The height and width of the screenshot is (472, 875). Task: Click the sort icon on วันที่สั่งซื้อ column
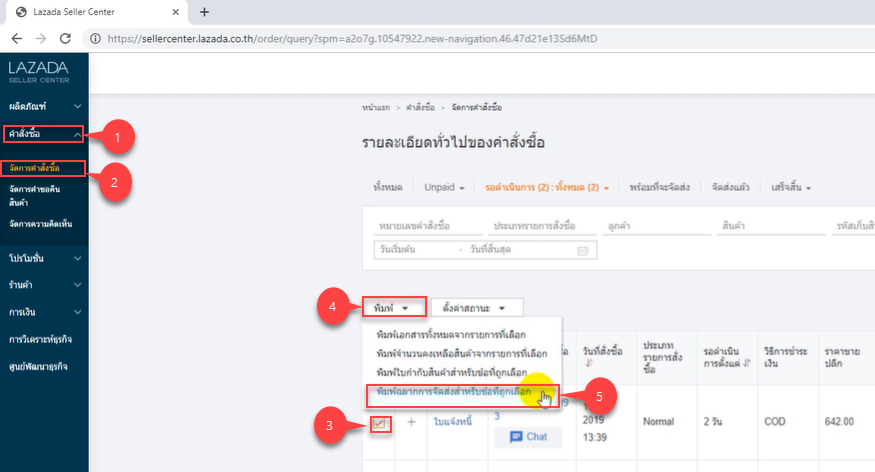[x=587, y=364]
